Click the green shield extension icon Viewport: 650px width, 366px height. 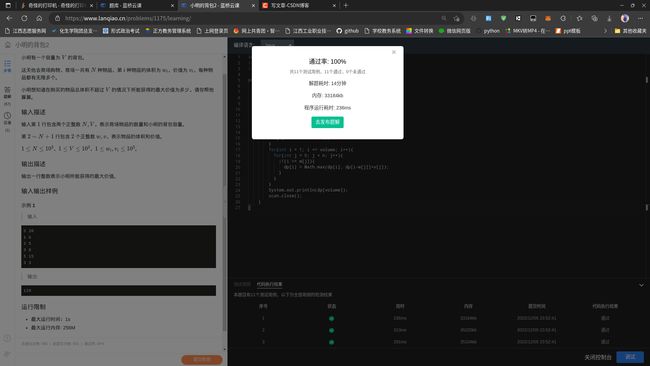[x=503, y=18]
